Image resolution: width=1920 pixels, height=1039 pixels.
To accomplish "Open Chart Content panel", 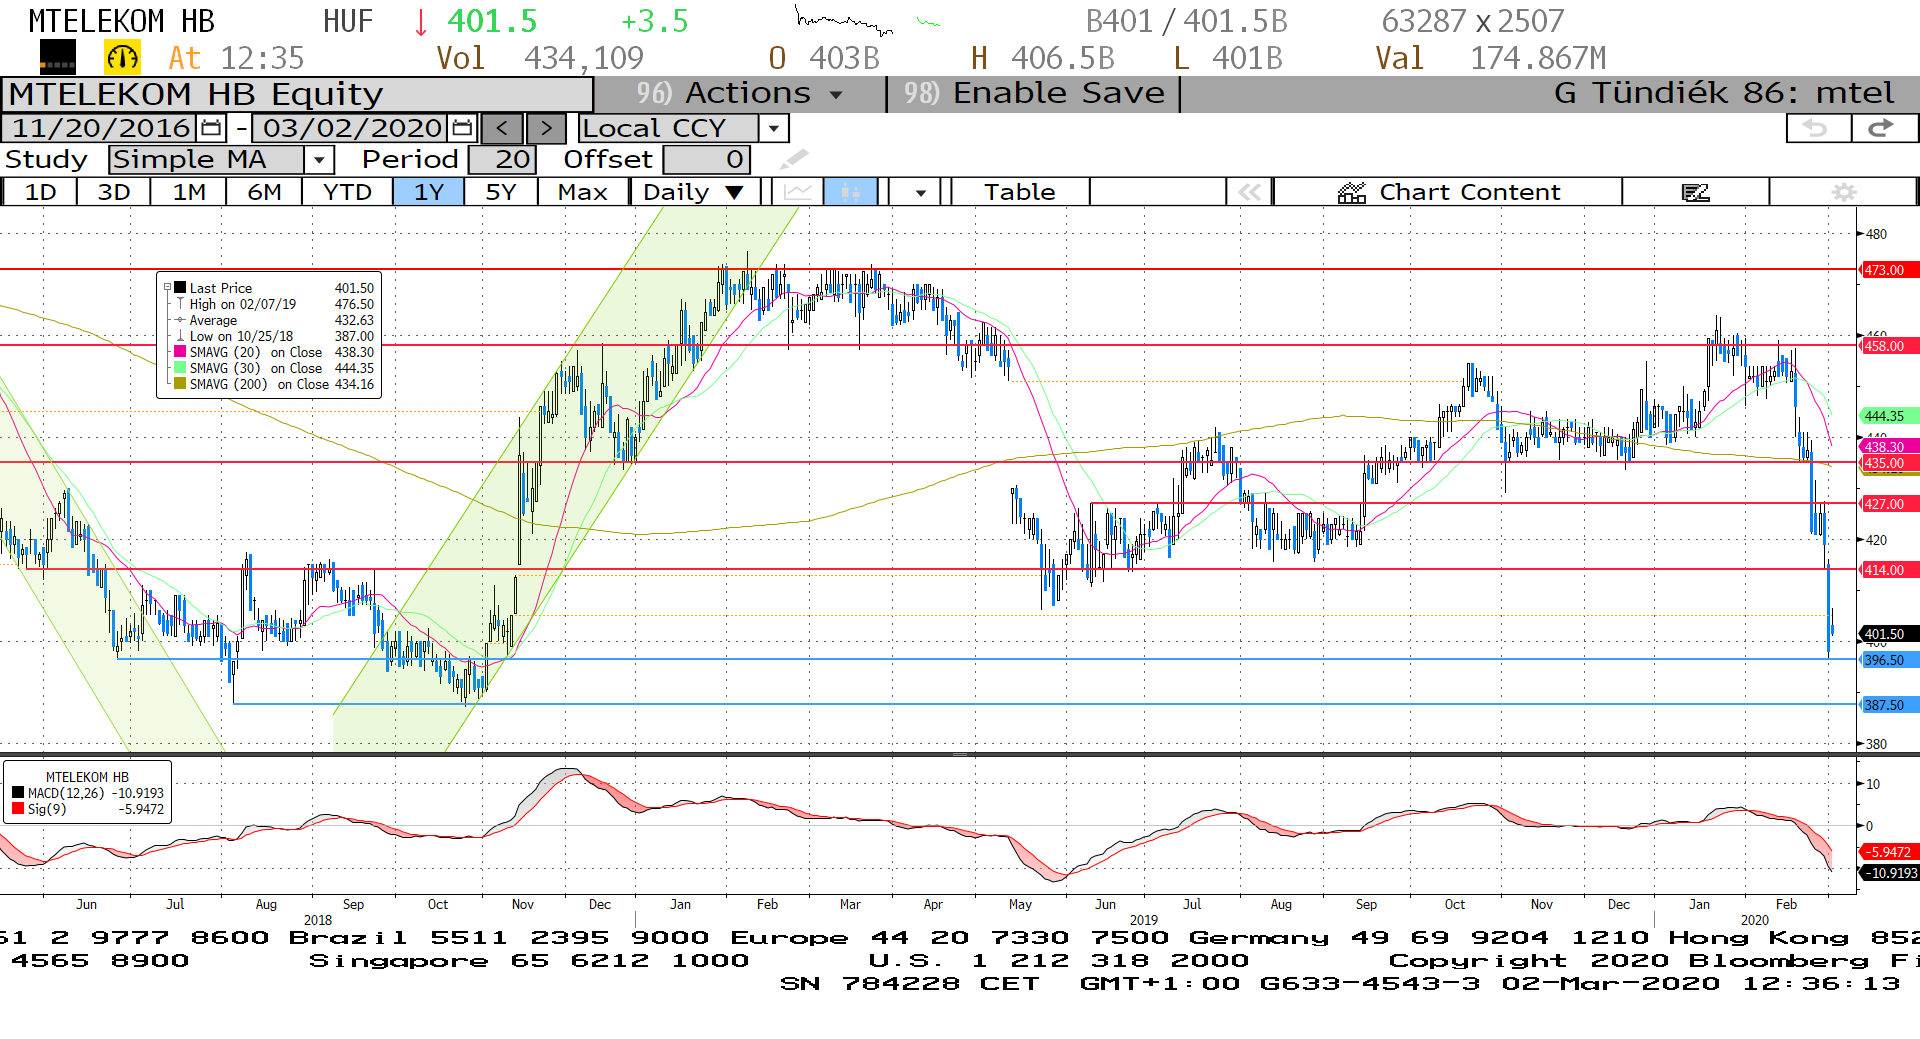I will (x=1449, y=192).
